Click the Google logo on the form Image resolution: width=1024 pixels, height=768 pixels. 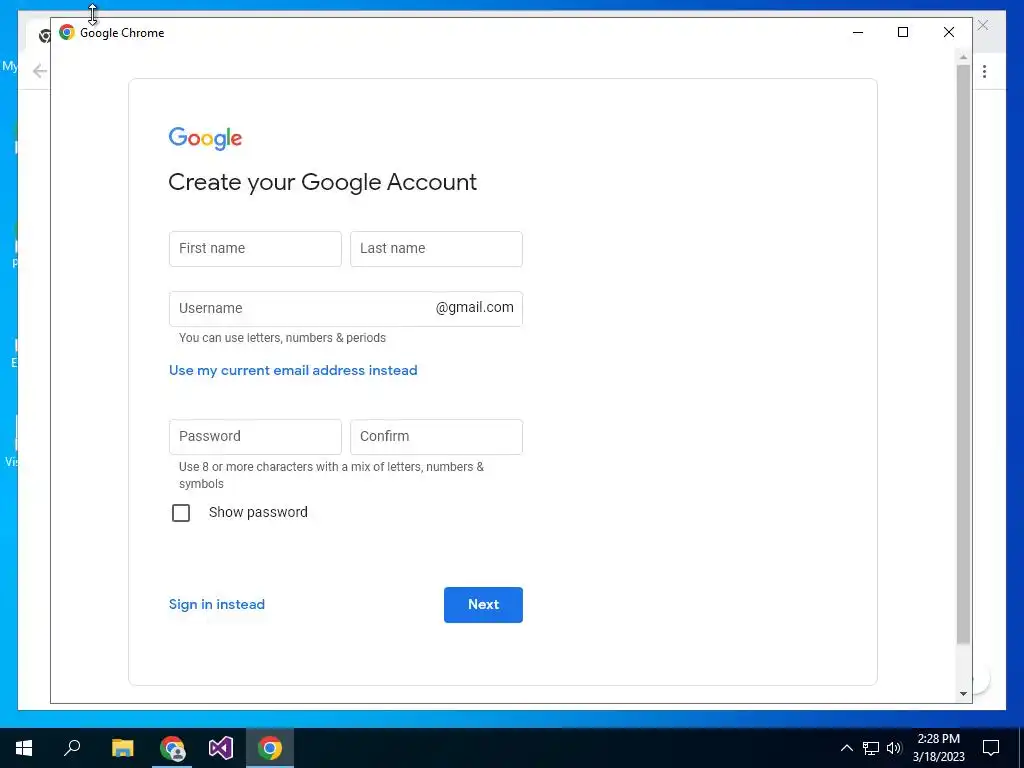coord(205,138)
